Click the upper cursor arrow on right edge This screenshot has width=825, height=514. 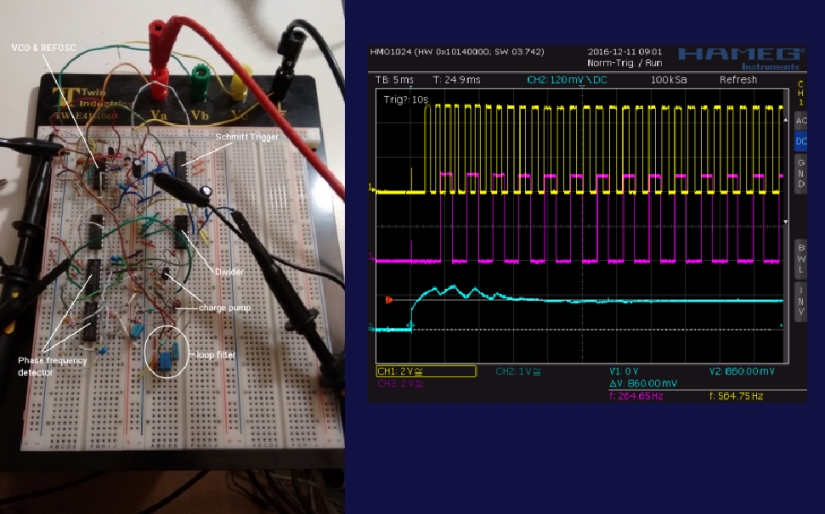coord(786,120)
